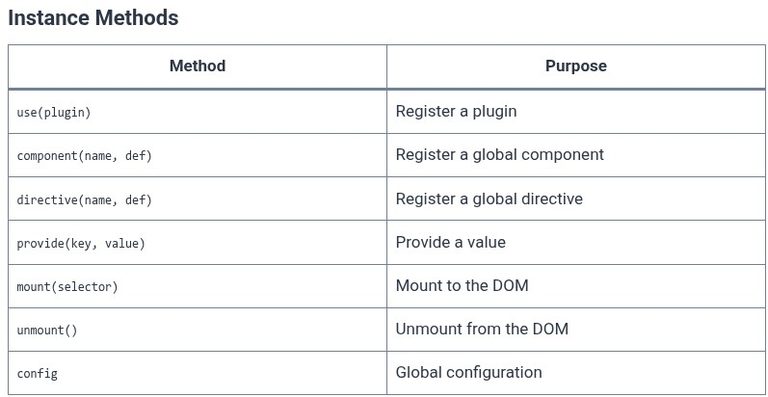Click the component(name, def) code text
The height and width of the screenshot is (397, 768).
[x=84, y=156]
